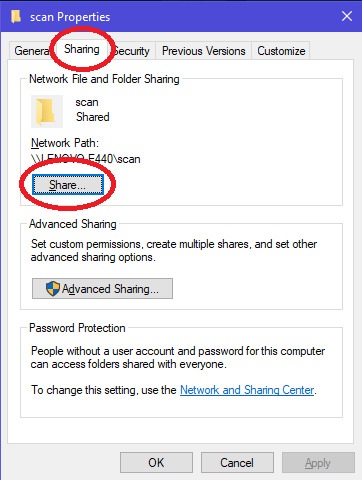Click the Password Protection group heading
The height and width of the screenshot is (480, 362).
tap(77, 328)
